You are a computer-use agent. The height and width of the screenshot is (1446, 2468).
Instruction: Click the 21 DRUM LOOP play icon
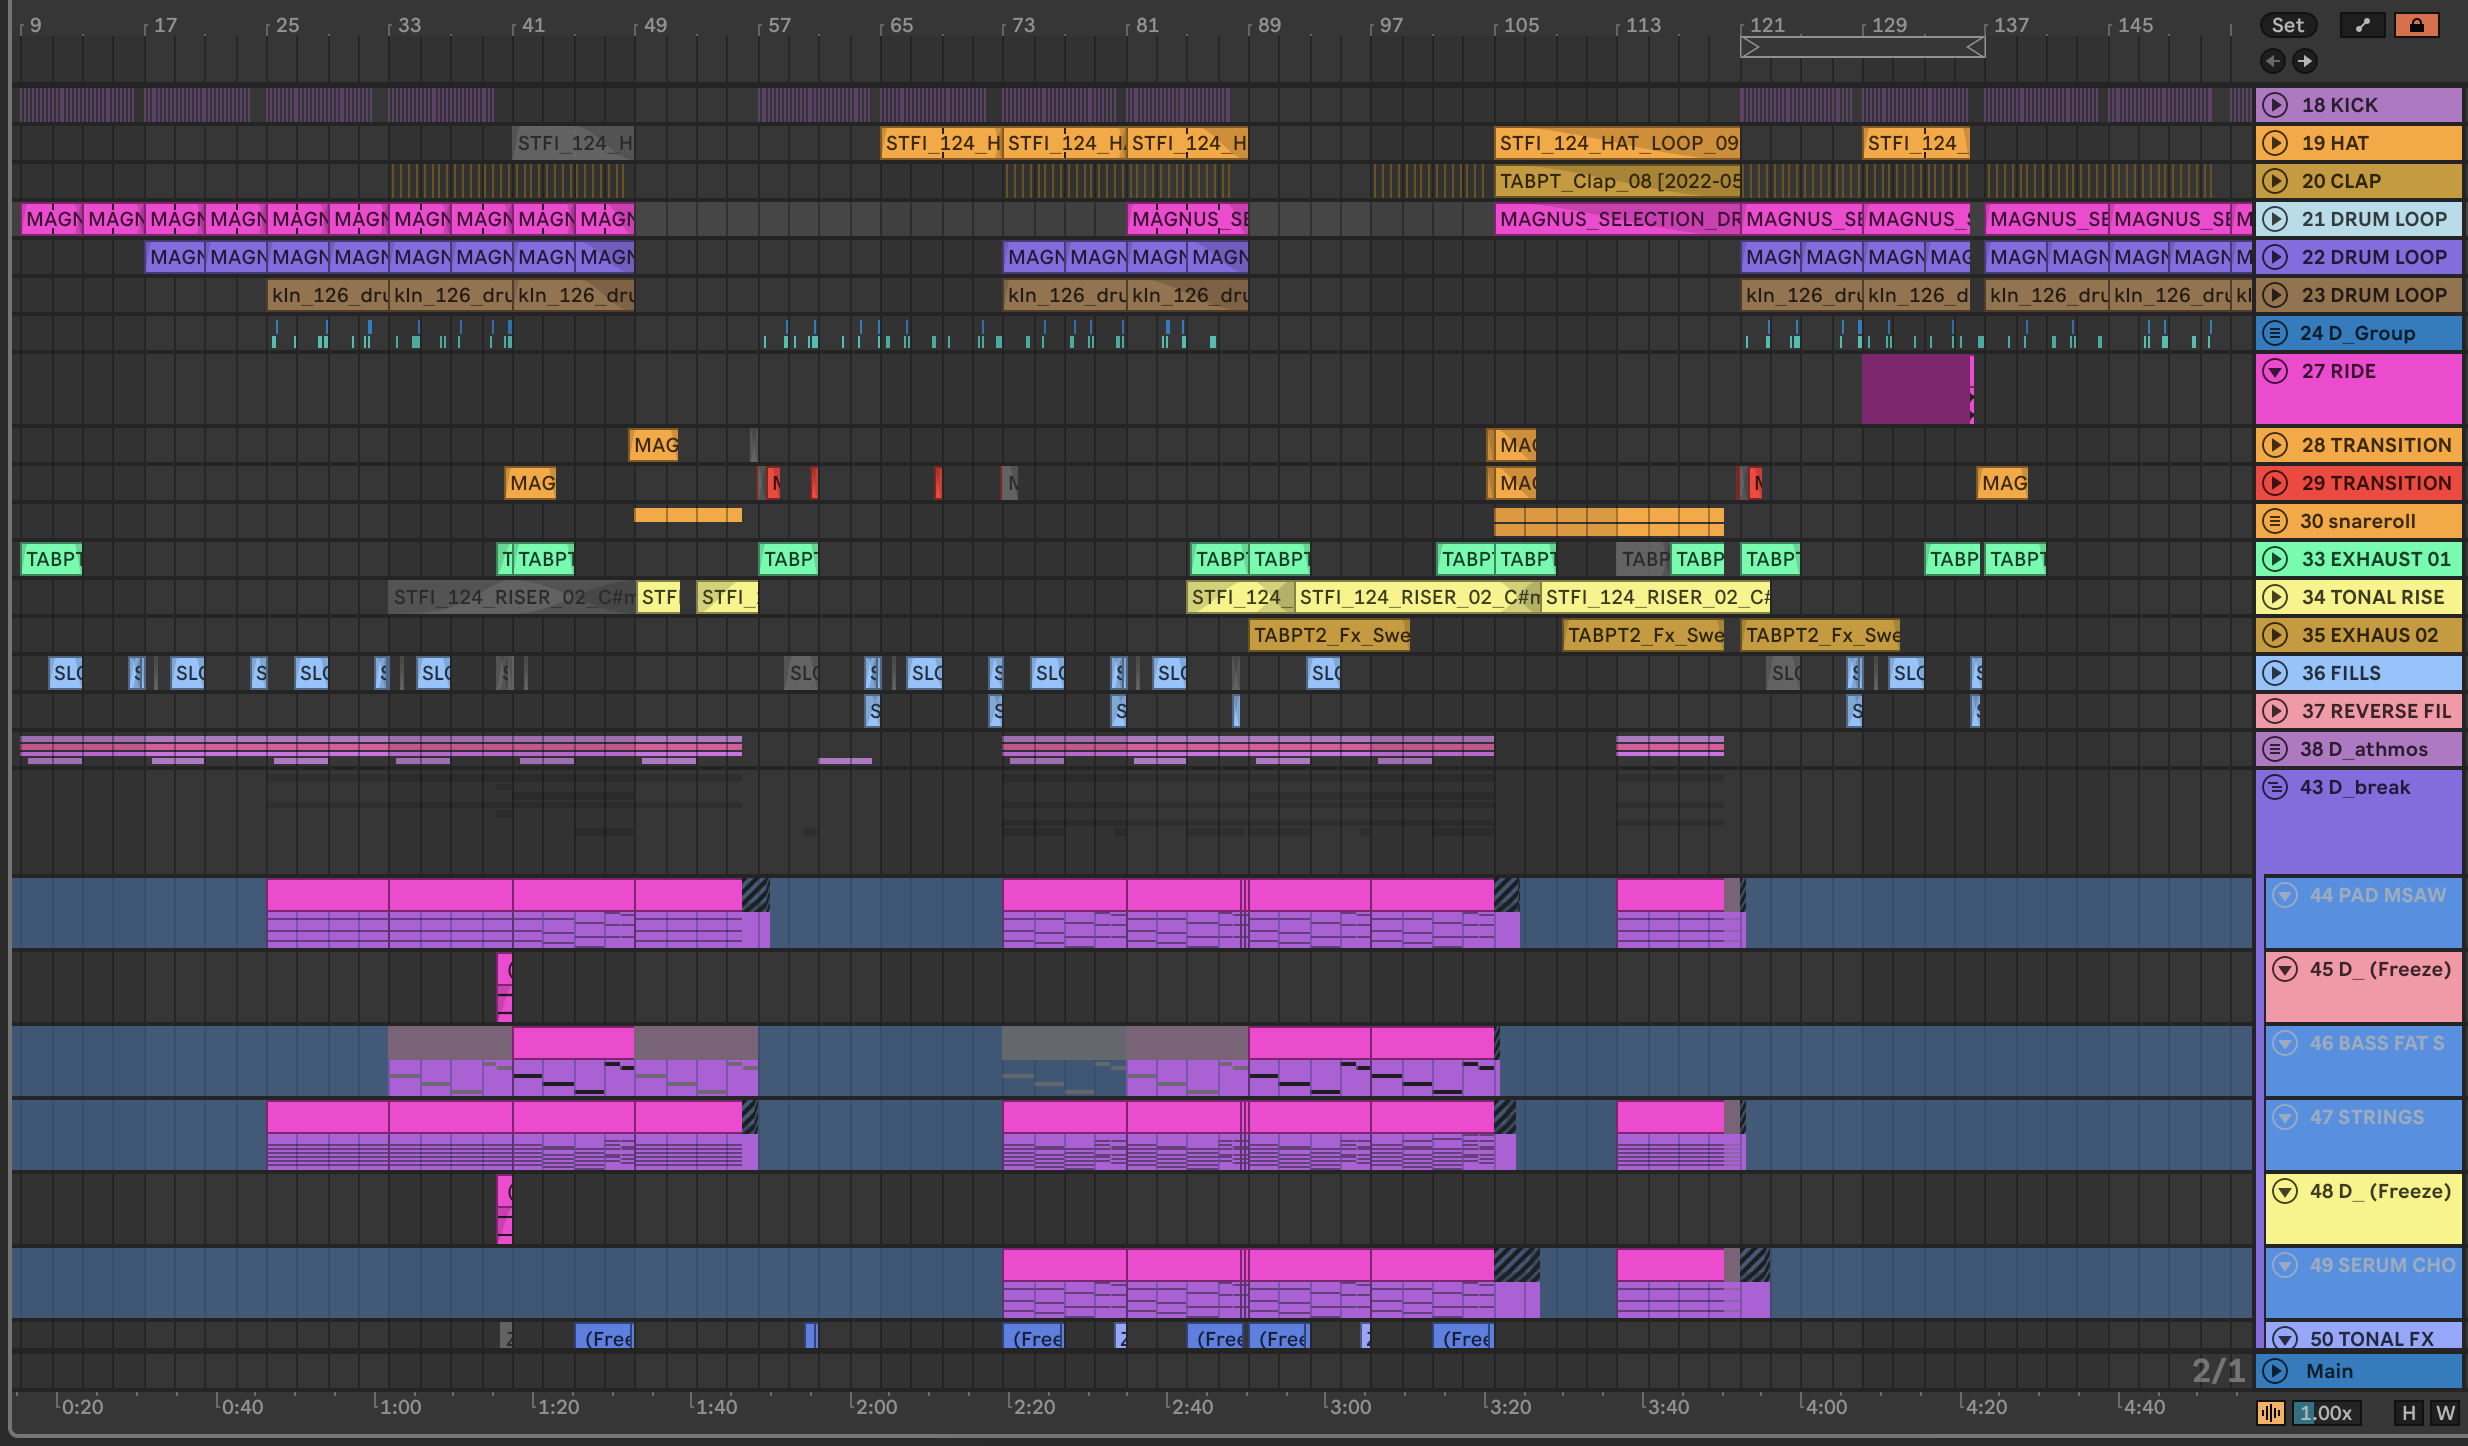pos(2275,219)
